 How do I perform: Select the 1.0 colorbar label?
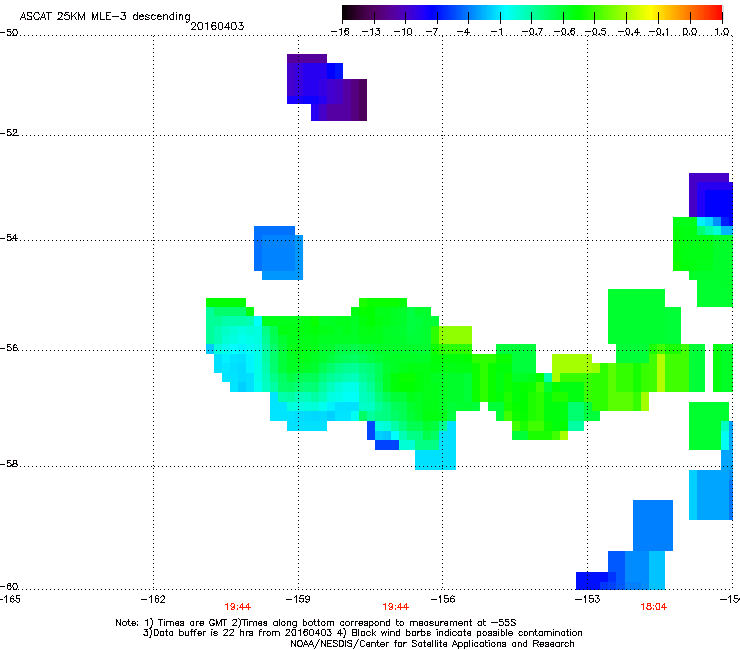point(722,32)
